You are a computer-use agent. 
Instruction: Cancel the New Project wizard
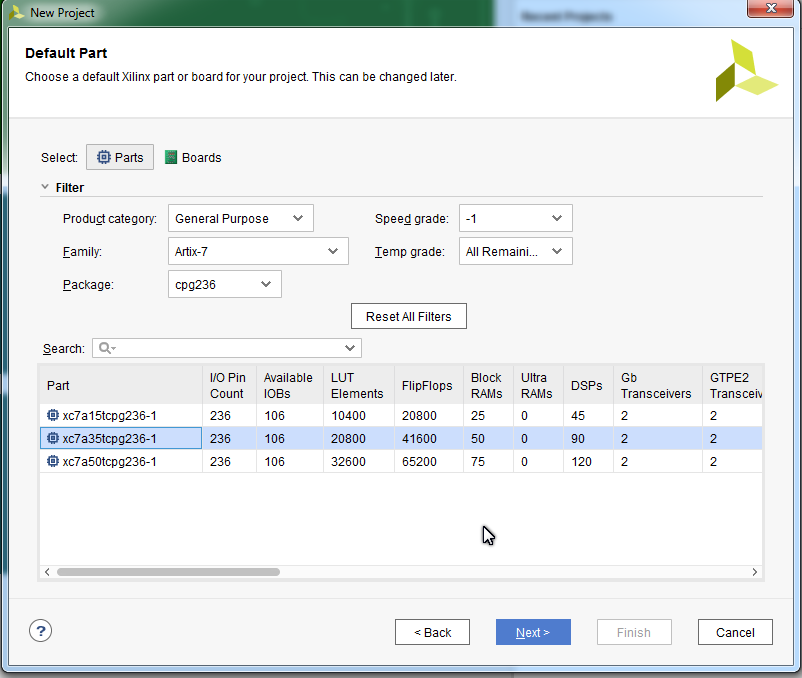click(735, 632)
